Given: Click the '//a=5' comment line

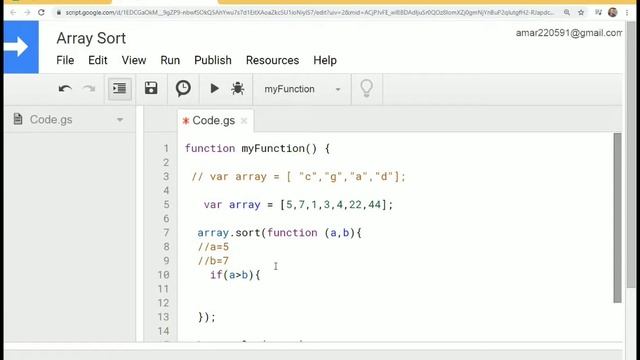Looking at the screenshot, I should click(213, 247).
